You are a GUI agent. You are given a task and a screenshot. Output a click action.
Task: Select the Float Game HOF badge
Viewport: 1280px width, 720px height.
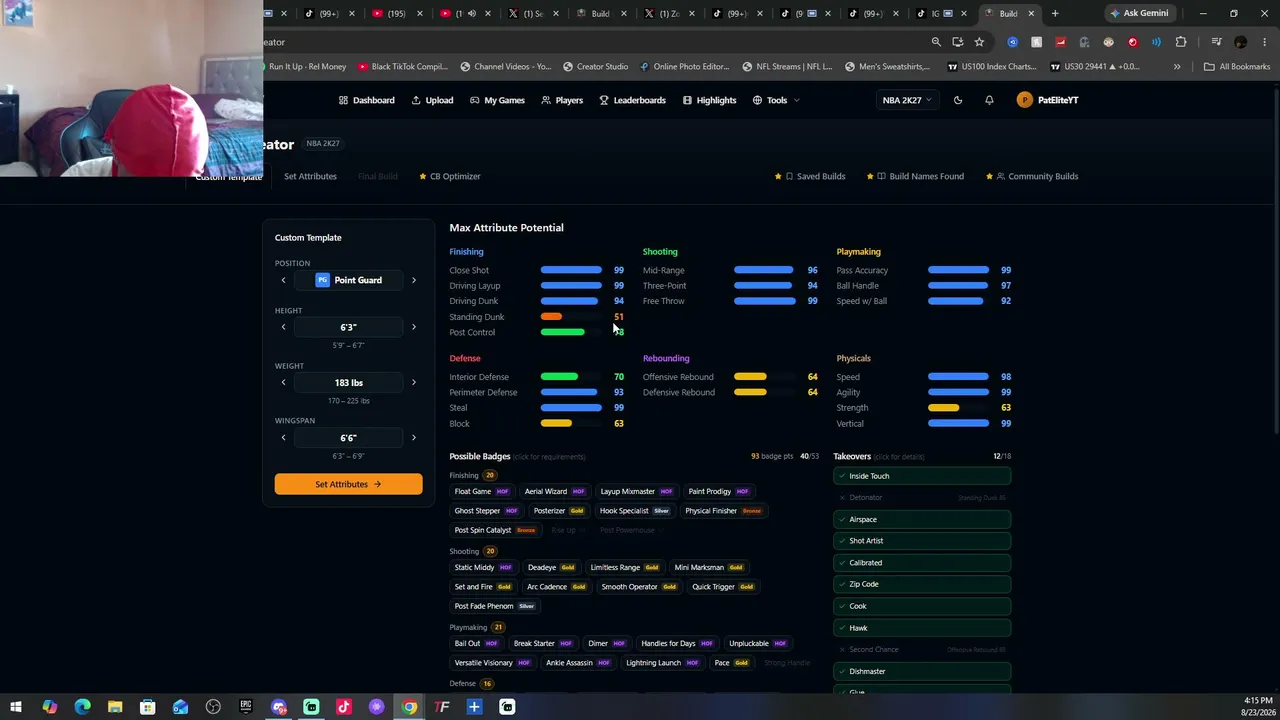point(482,492)
